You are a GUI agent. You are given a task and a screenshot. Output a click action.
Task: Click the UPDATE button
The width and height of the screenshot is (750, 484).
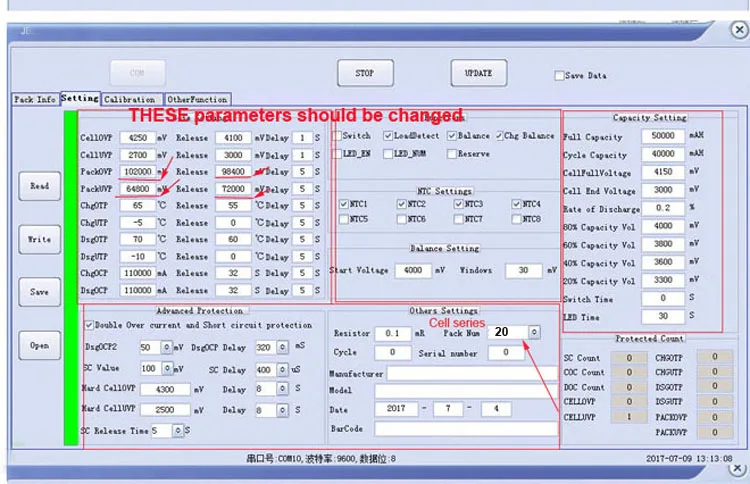(479, 73)
